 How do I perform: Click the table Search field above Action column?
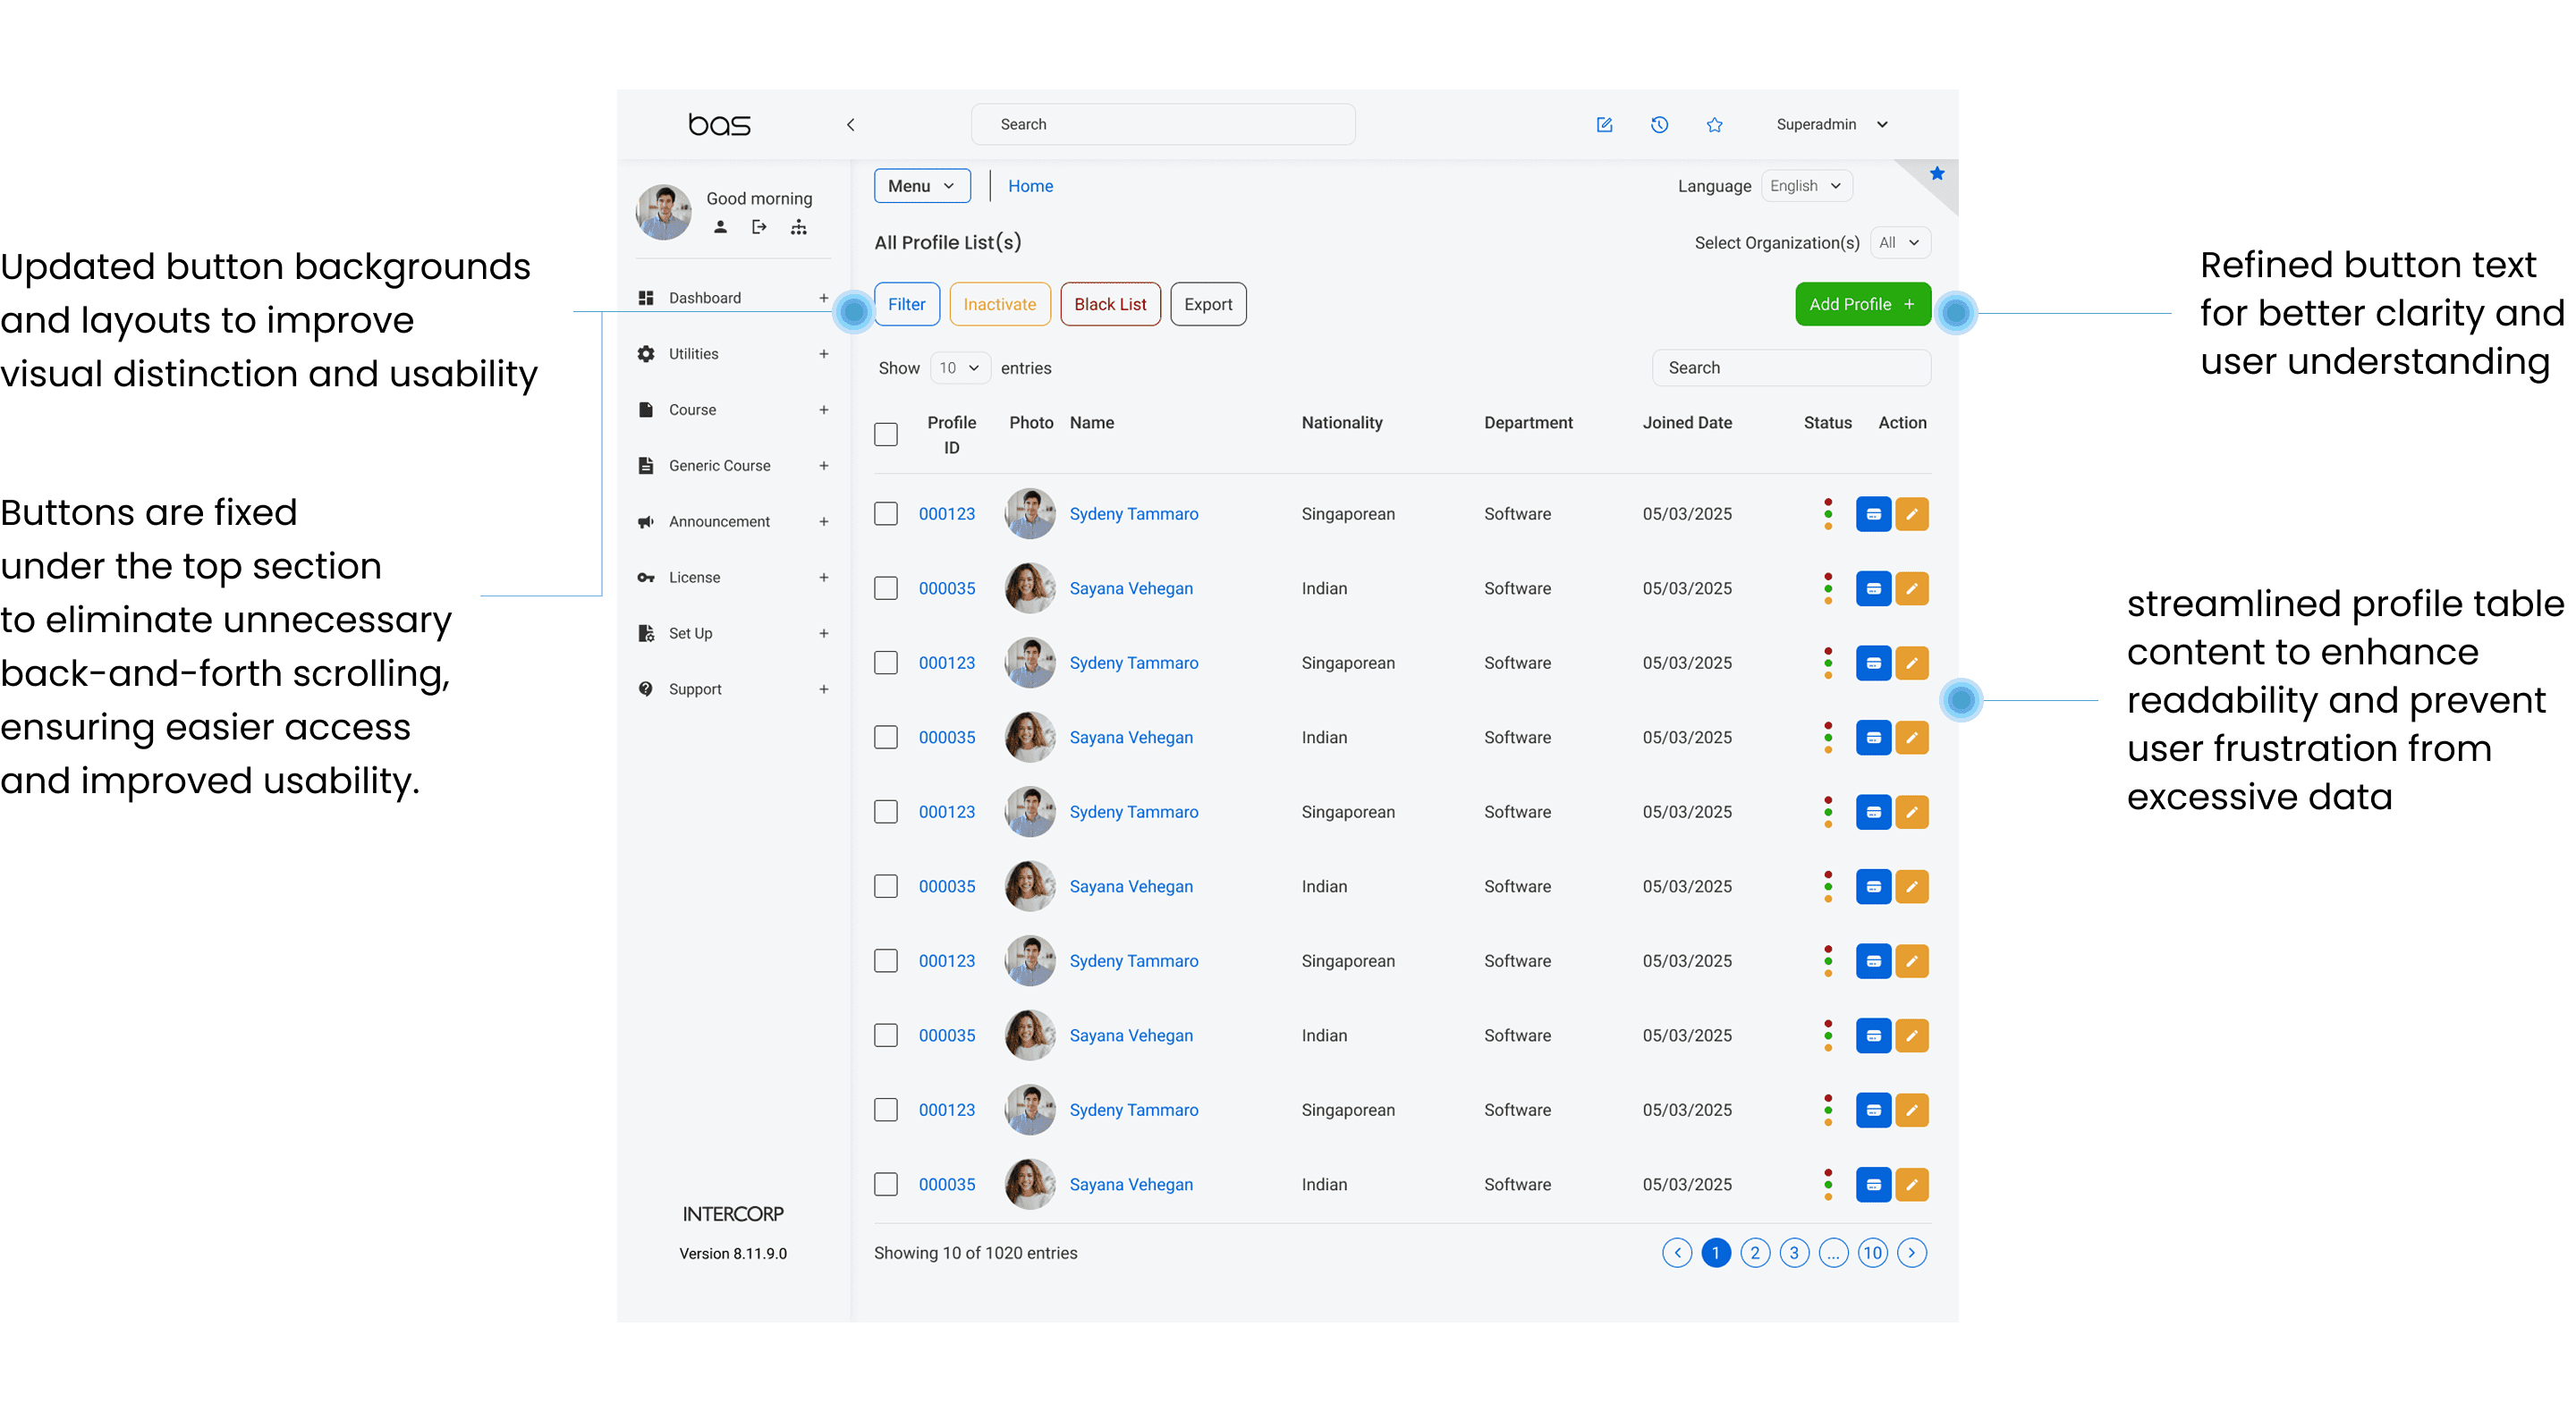pyautogui.click(x=1790, y=368)
